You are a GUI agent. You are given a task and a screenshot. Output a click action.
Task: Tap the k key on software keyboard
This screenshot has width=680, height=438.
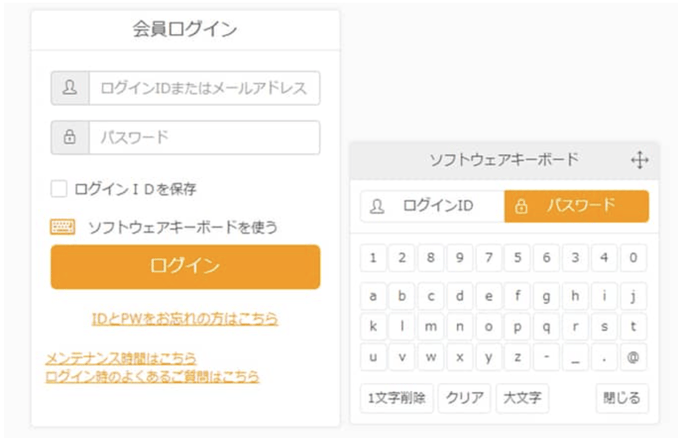pos(373,327)
